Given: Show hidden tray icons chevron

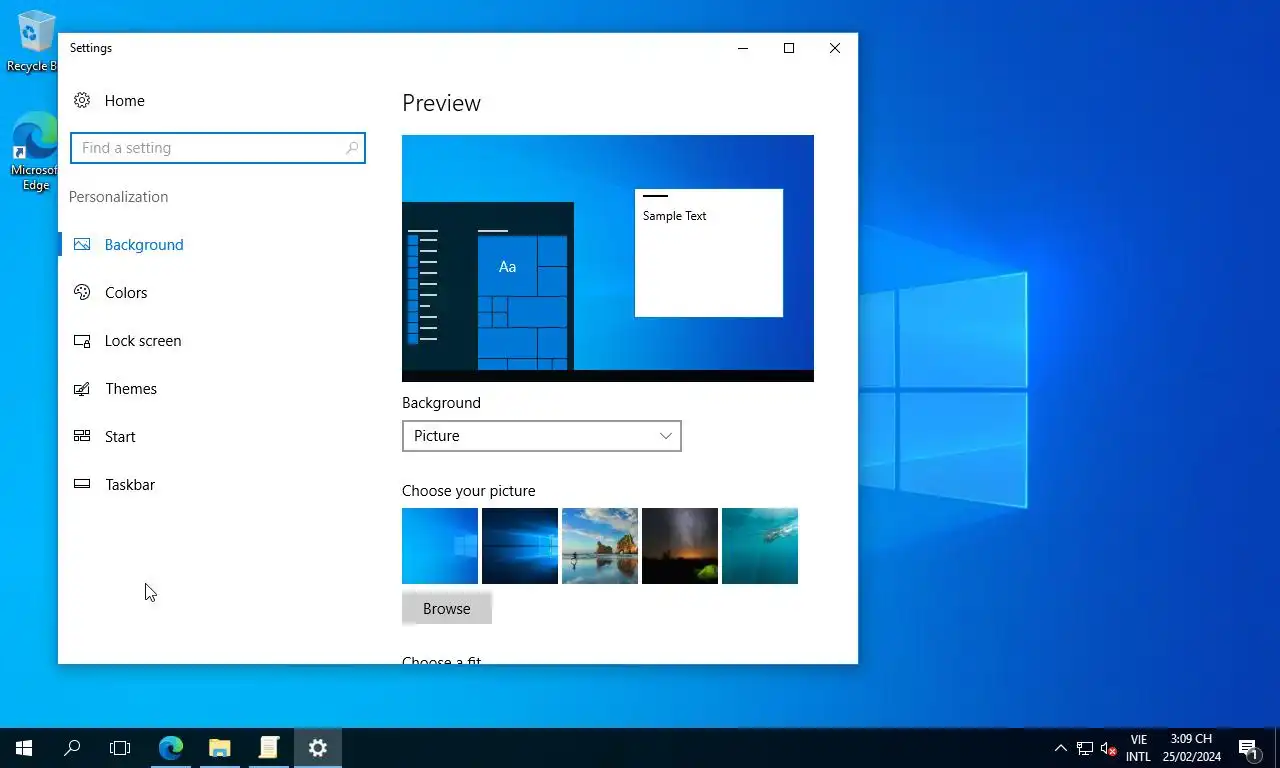Looking at the screenshot, I should pos(1061,748).
